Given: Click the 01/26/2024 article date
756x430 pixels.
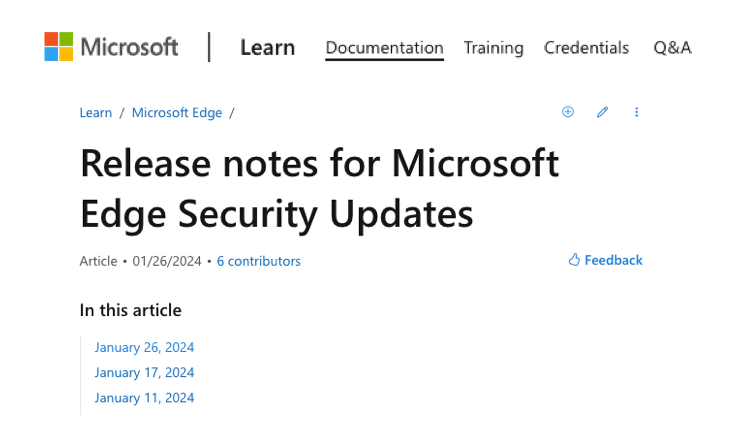Looking at the screenshot, I should coord(167,261).
